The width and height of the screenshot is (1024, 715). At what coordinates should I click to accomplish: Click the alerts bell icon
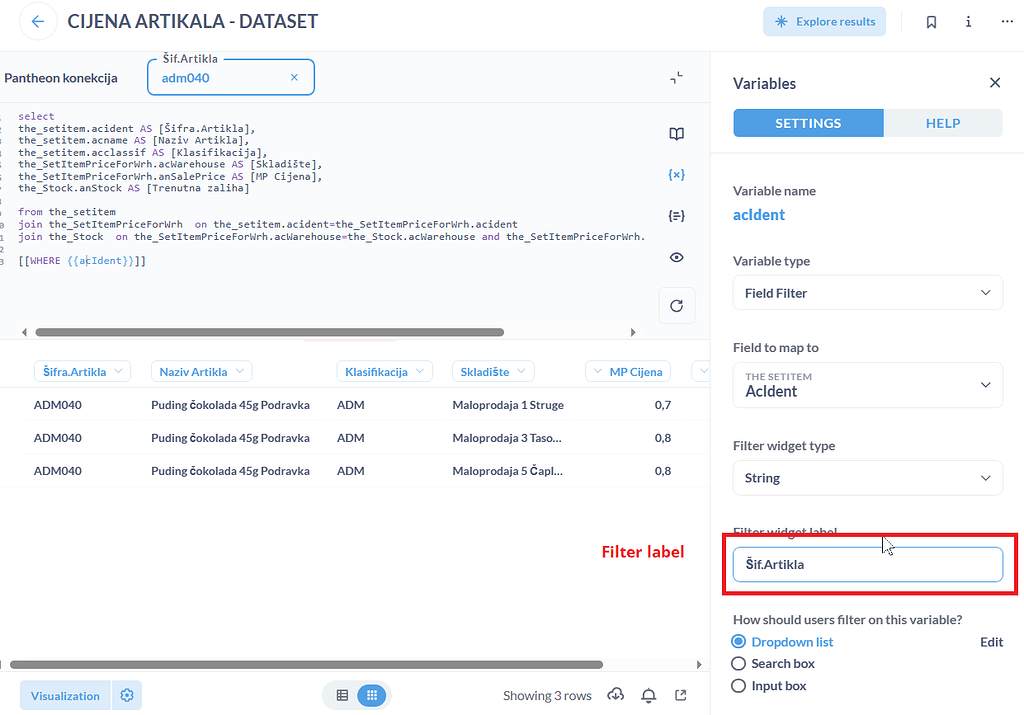(x=648, y=694)
